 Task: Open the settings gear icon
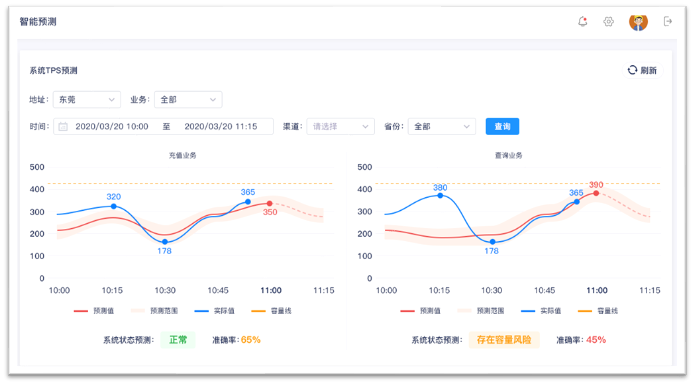click(x=609, y=21)
